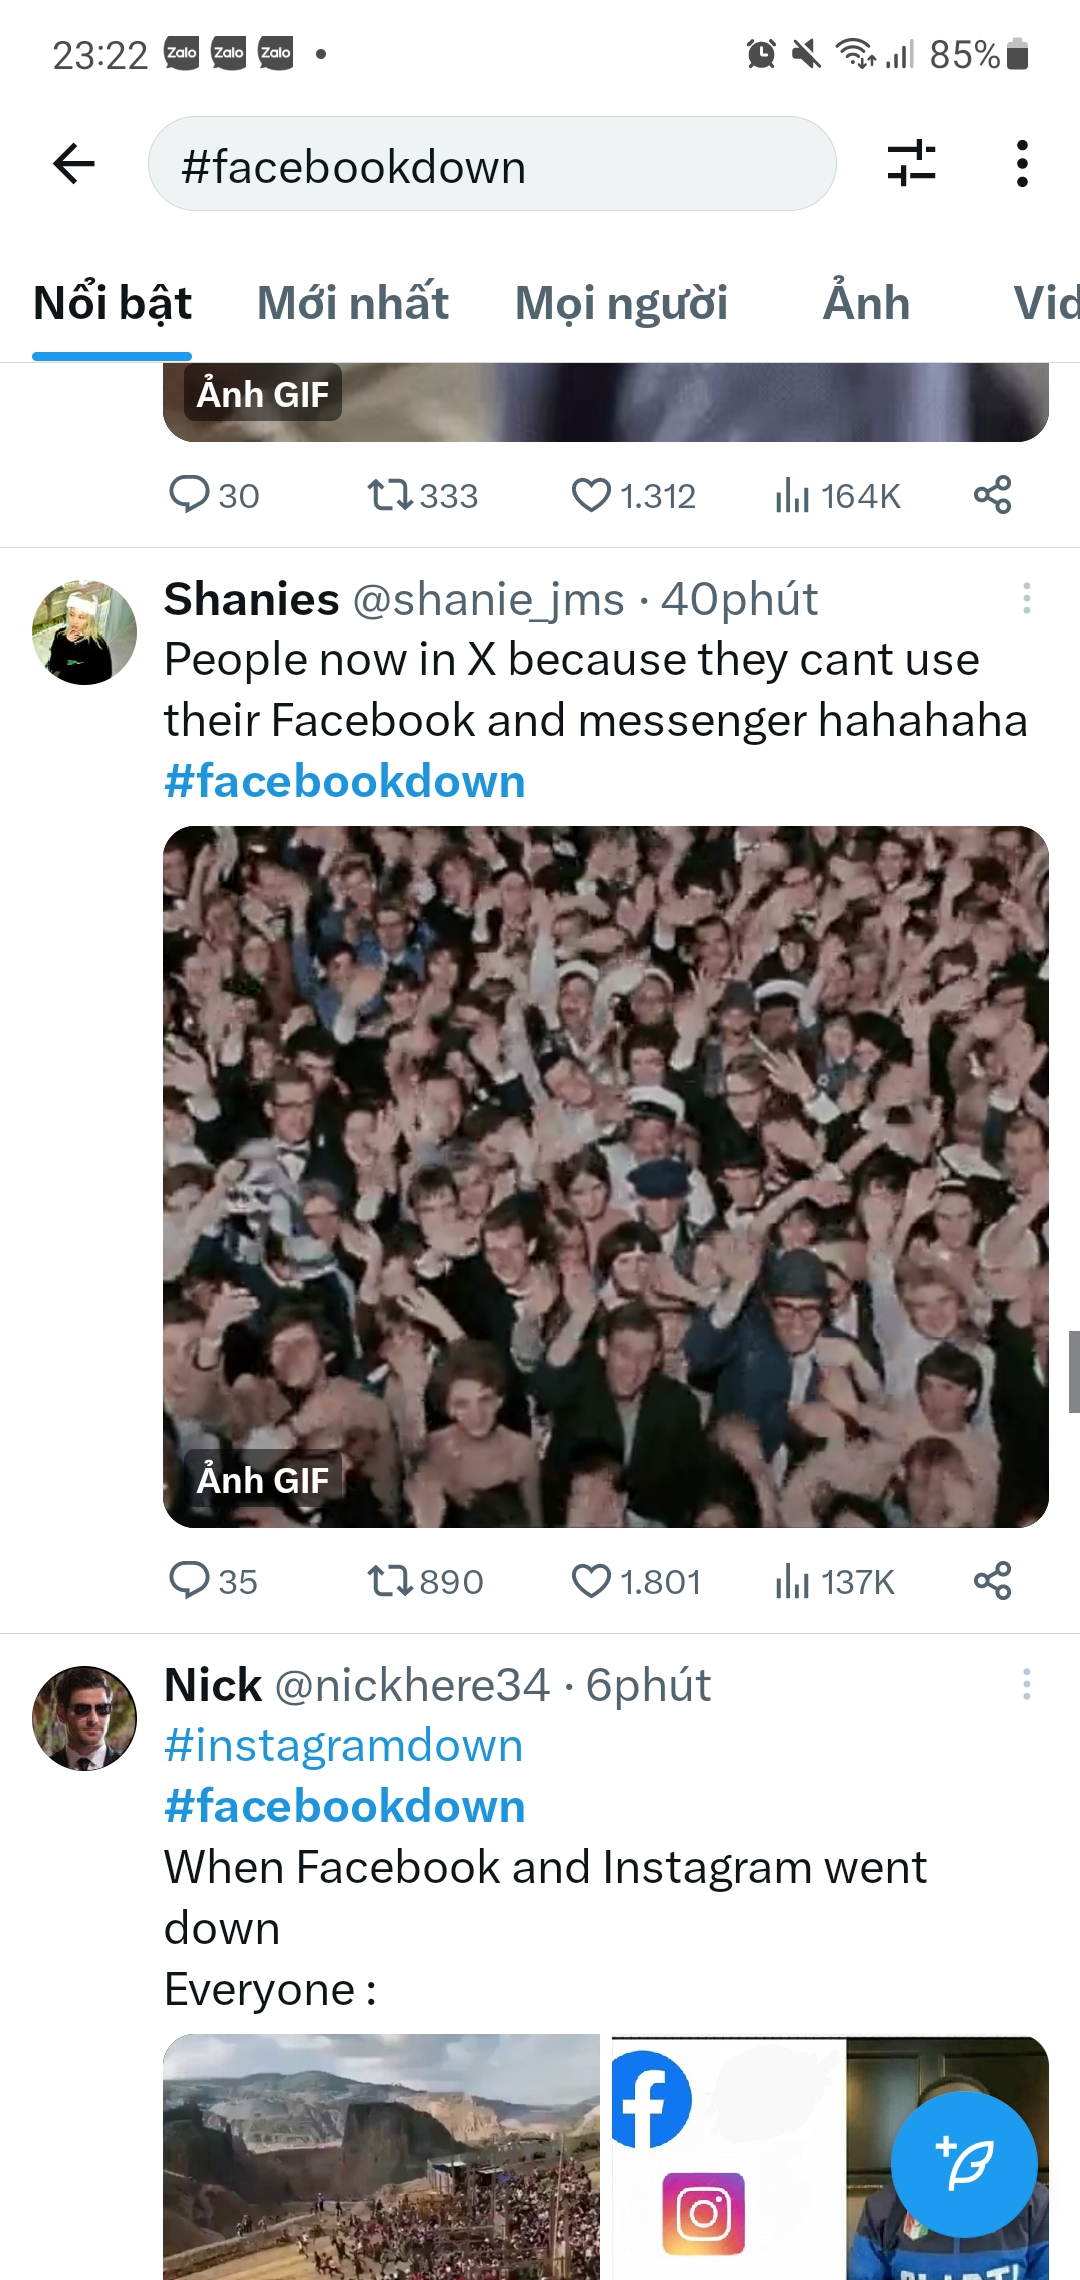
Task: Compose a new post with floating button
Action: point(963,2164)
